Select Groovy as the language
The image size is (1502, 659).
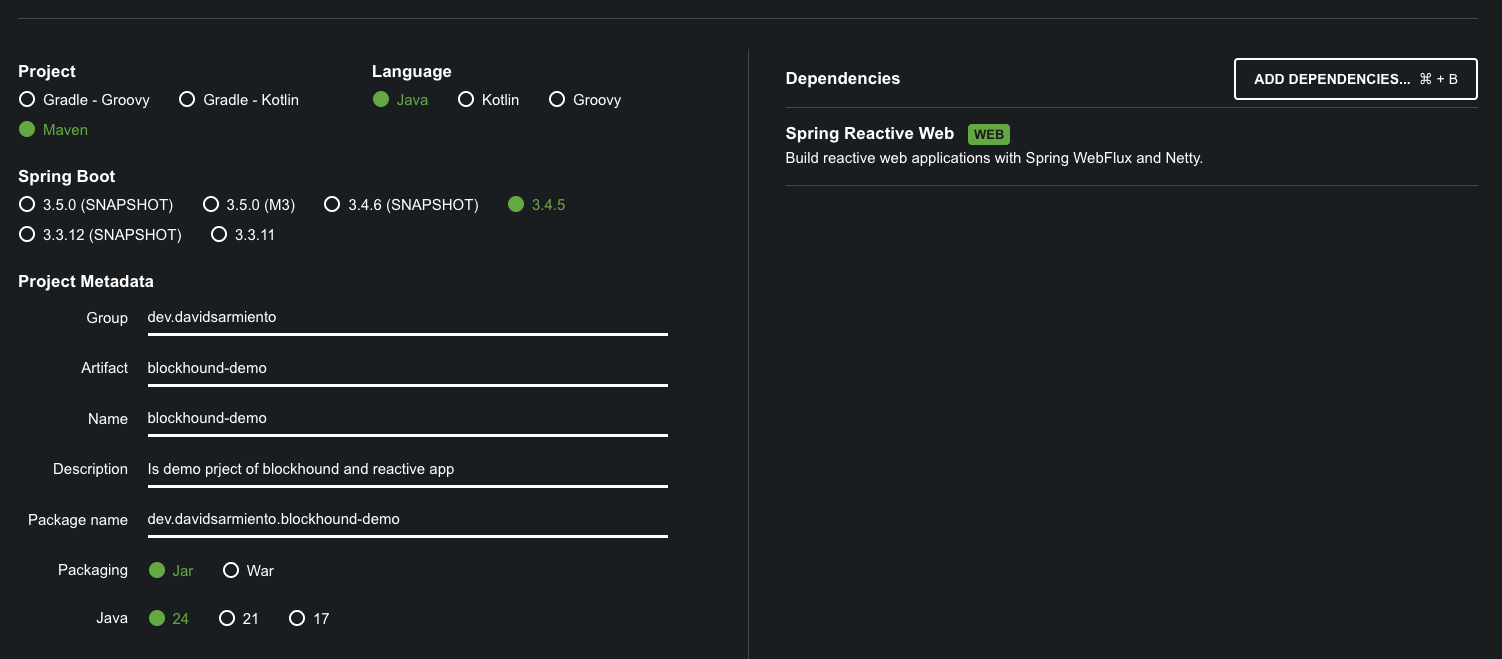[584, 100]
